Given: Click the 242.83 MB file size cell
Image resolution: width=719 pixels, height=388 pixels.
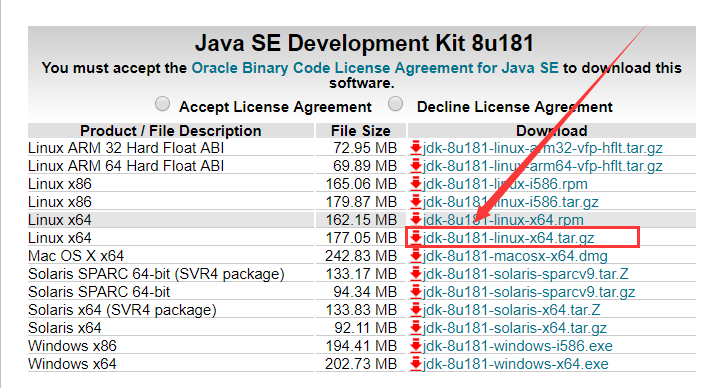Looking at the screenshot, I should pos(361,255).
